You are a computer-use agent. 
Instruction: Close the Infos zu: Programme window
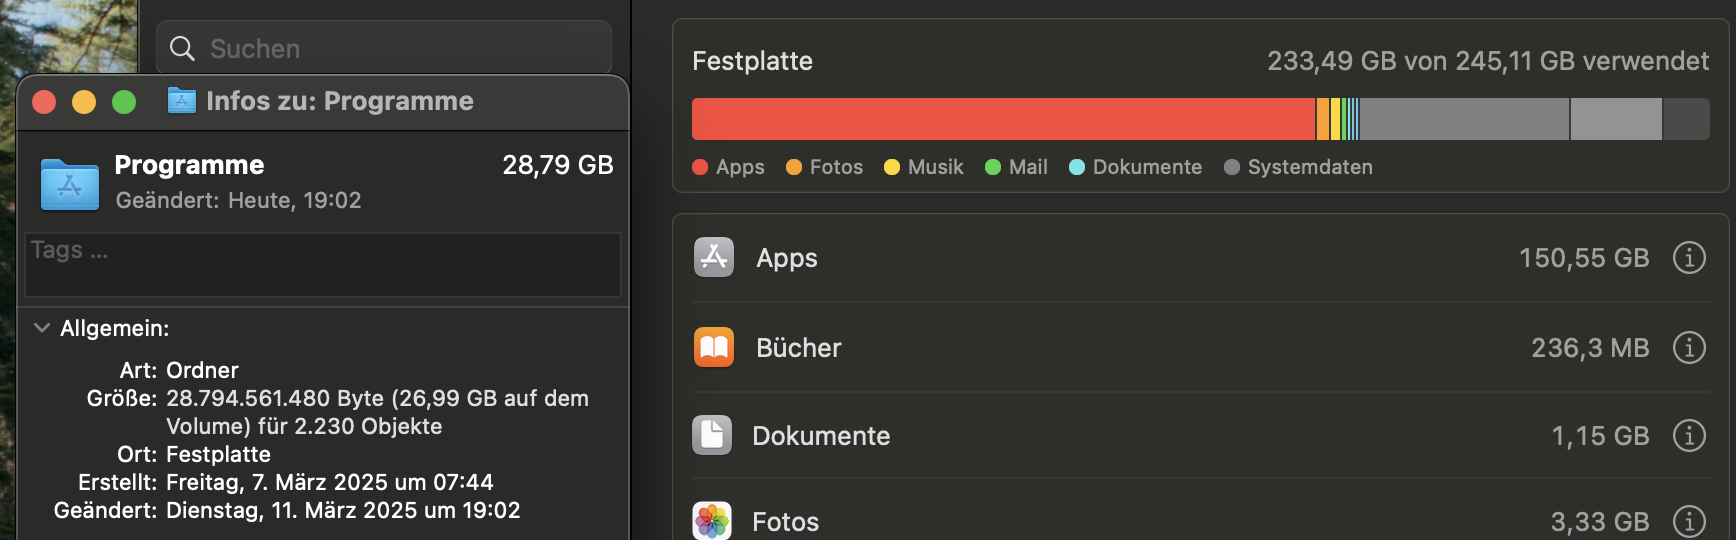(x=44, y=102)
